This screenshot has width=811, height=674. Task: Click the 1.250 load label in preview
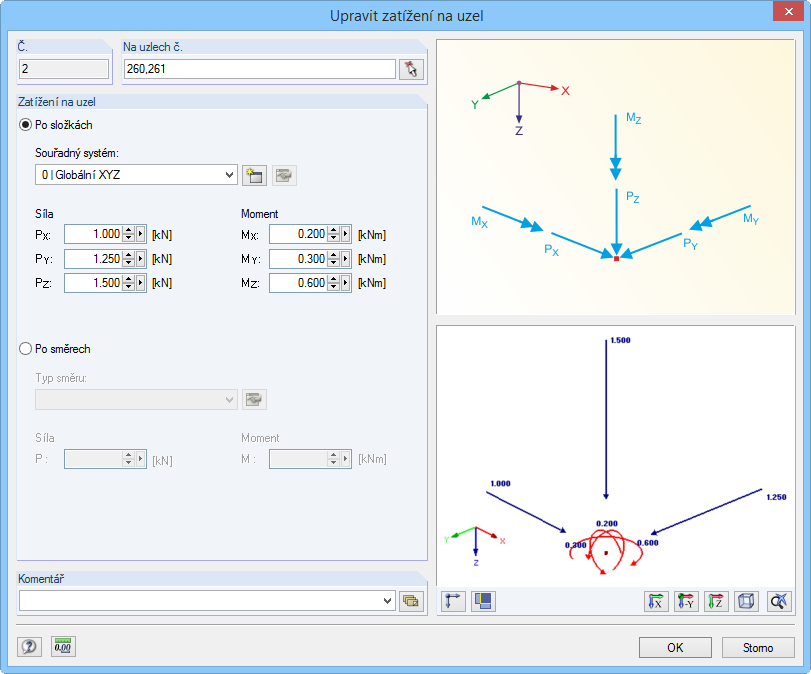(x=776, y=497)
